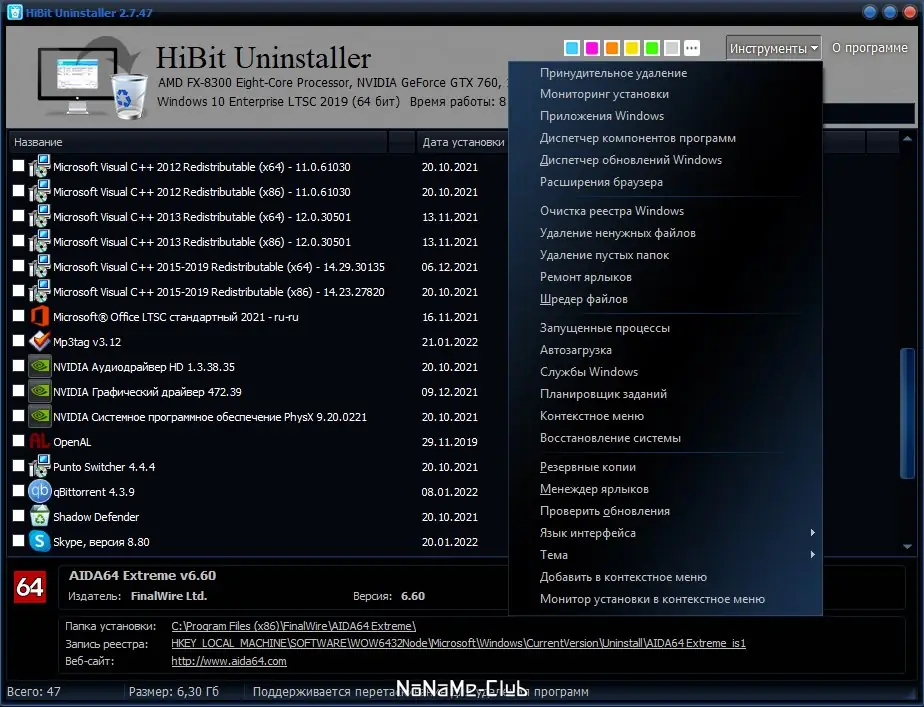Click the scrollbar down arrow

pos(908,547)
